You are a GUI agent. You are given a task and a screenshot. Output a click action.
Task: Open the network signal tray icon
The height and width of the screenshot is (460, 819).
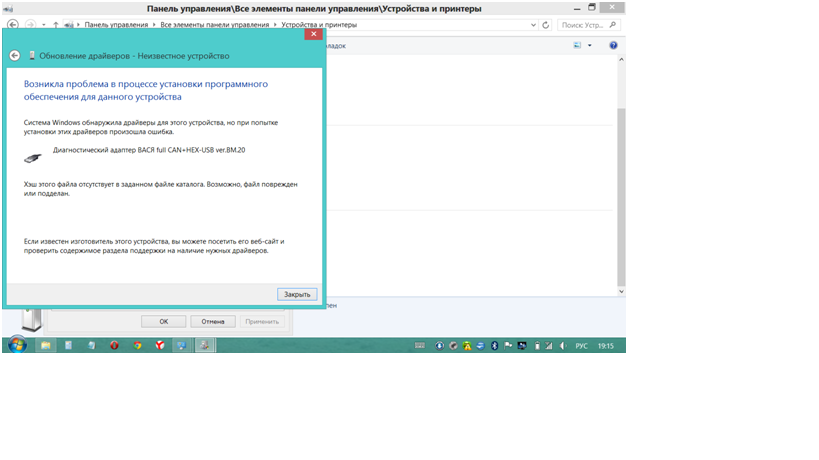click(548, 346)
